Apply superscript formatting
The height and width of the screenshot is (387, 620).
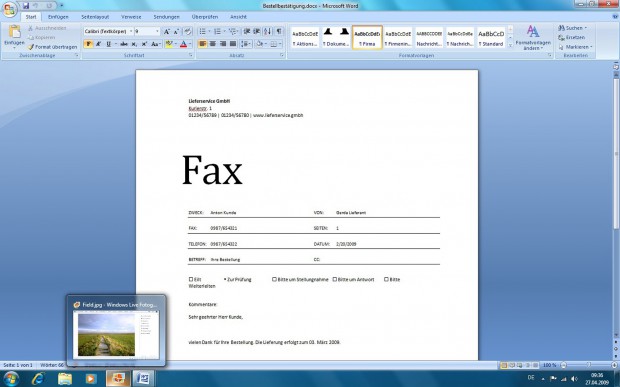[144, 44]
